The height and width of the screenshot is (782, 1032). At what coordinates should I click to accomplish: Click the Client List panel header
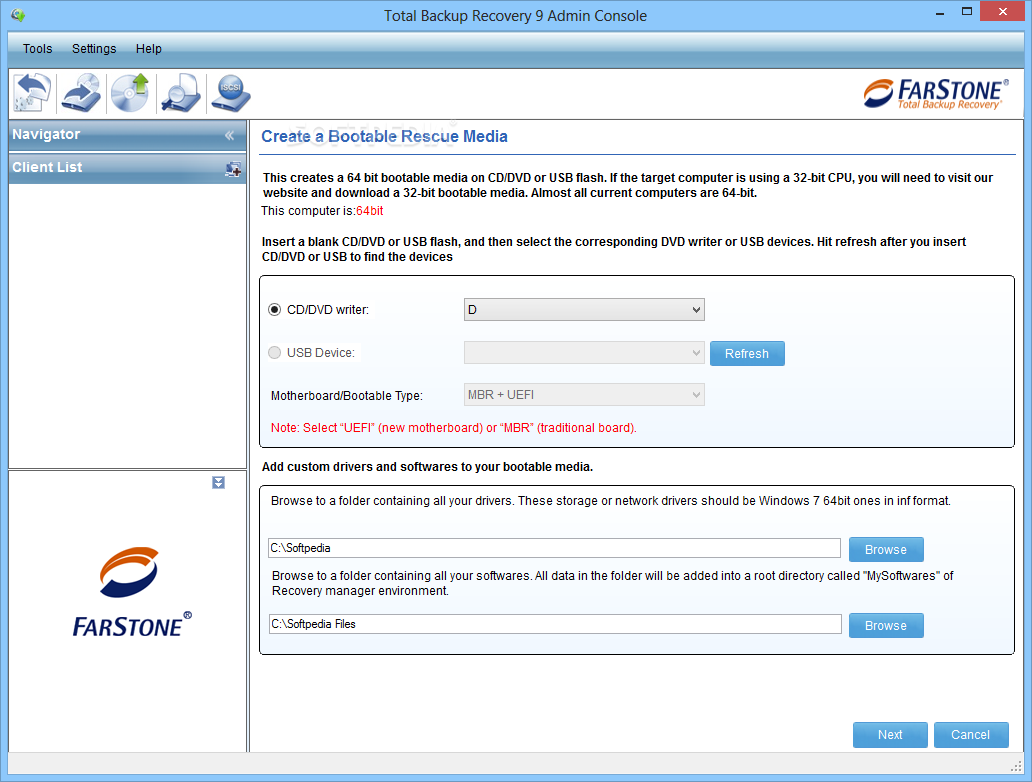click(x=127, y=168)
